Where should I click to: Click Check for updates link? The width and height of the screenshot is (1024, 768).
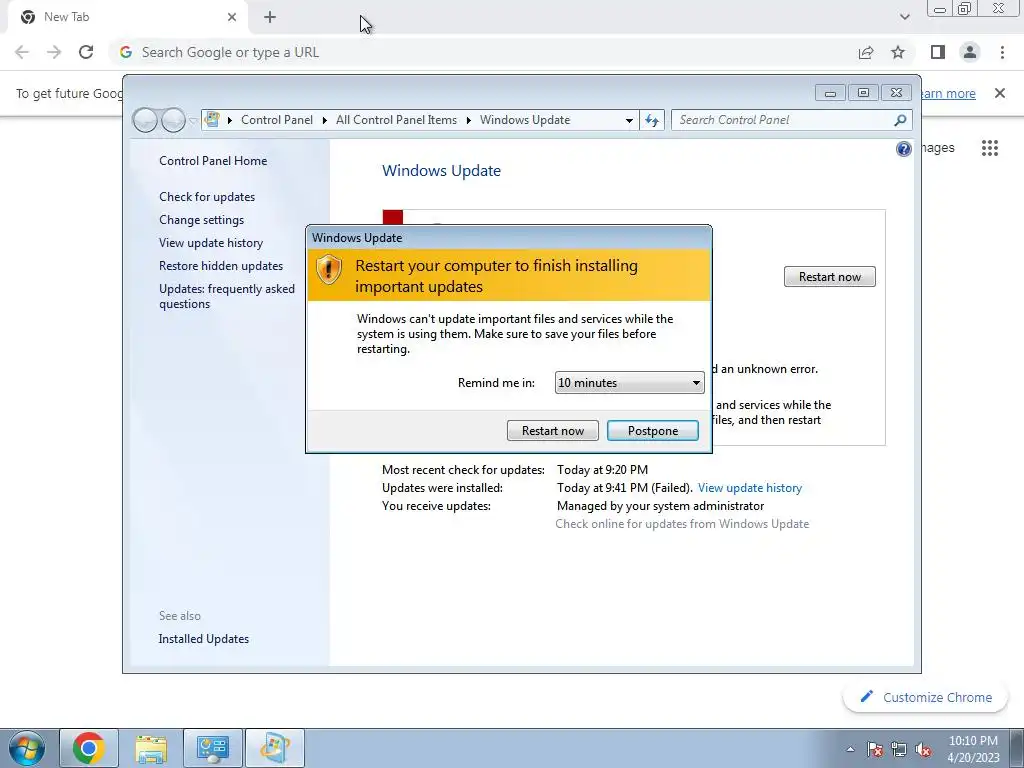[x=207, y=197]
